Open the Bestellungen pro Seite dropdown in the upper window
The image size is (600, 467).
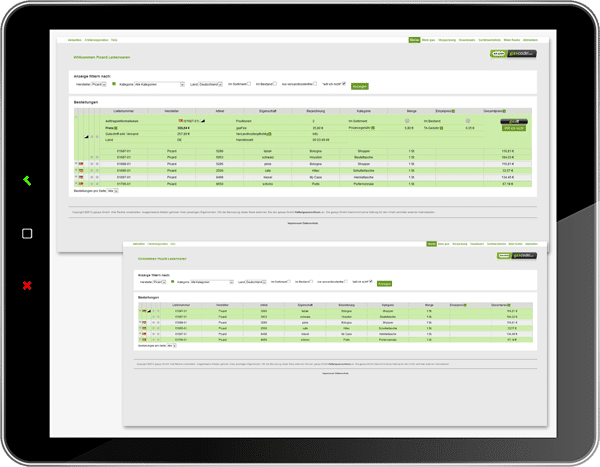[x=112, y=191]
